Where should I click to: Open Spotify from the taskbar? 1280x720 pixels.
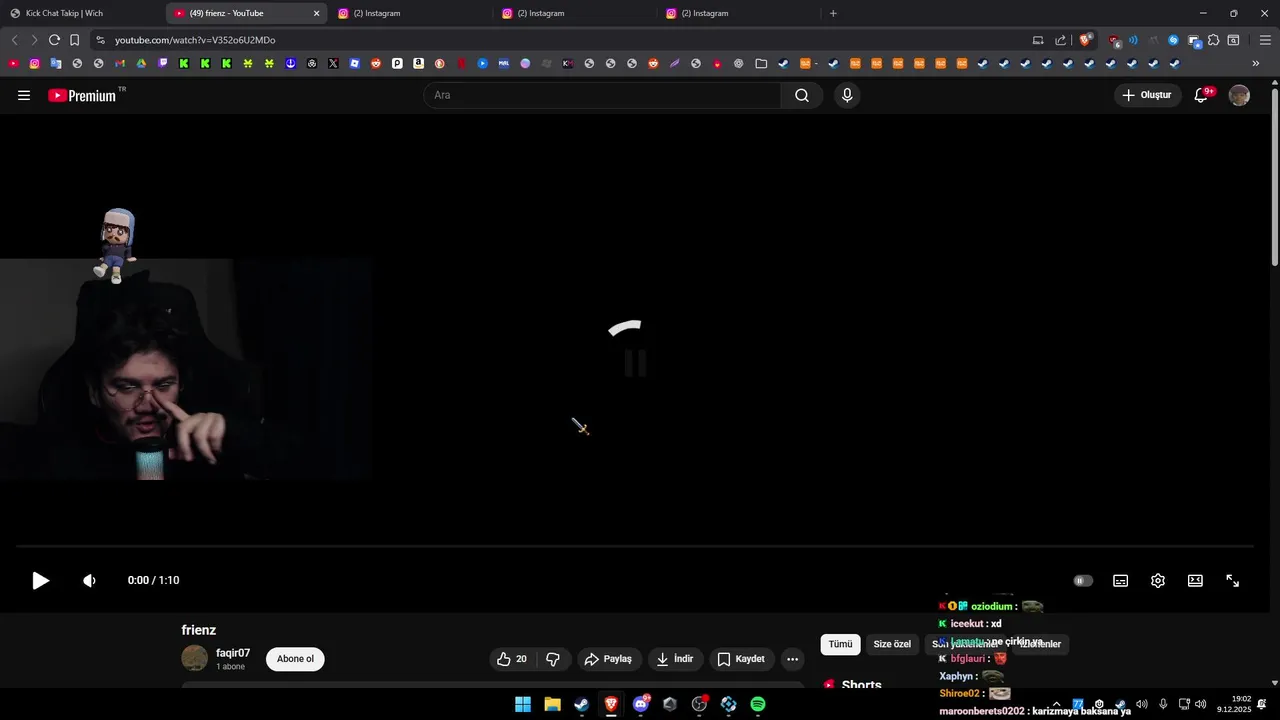tap(758, 704)
